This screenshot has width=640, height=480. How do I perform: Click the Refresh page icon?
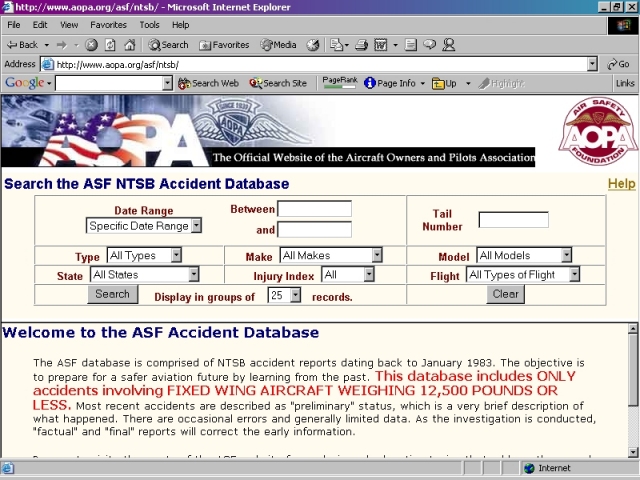pyautogui.click(x=110, y=45)
